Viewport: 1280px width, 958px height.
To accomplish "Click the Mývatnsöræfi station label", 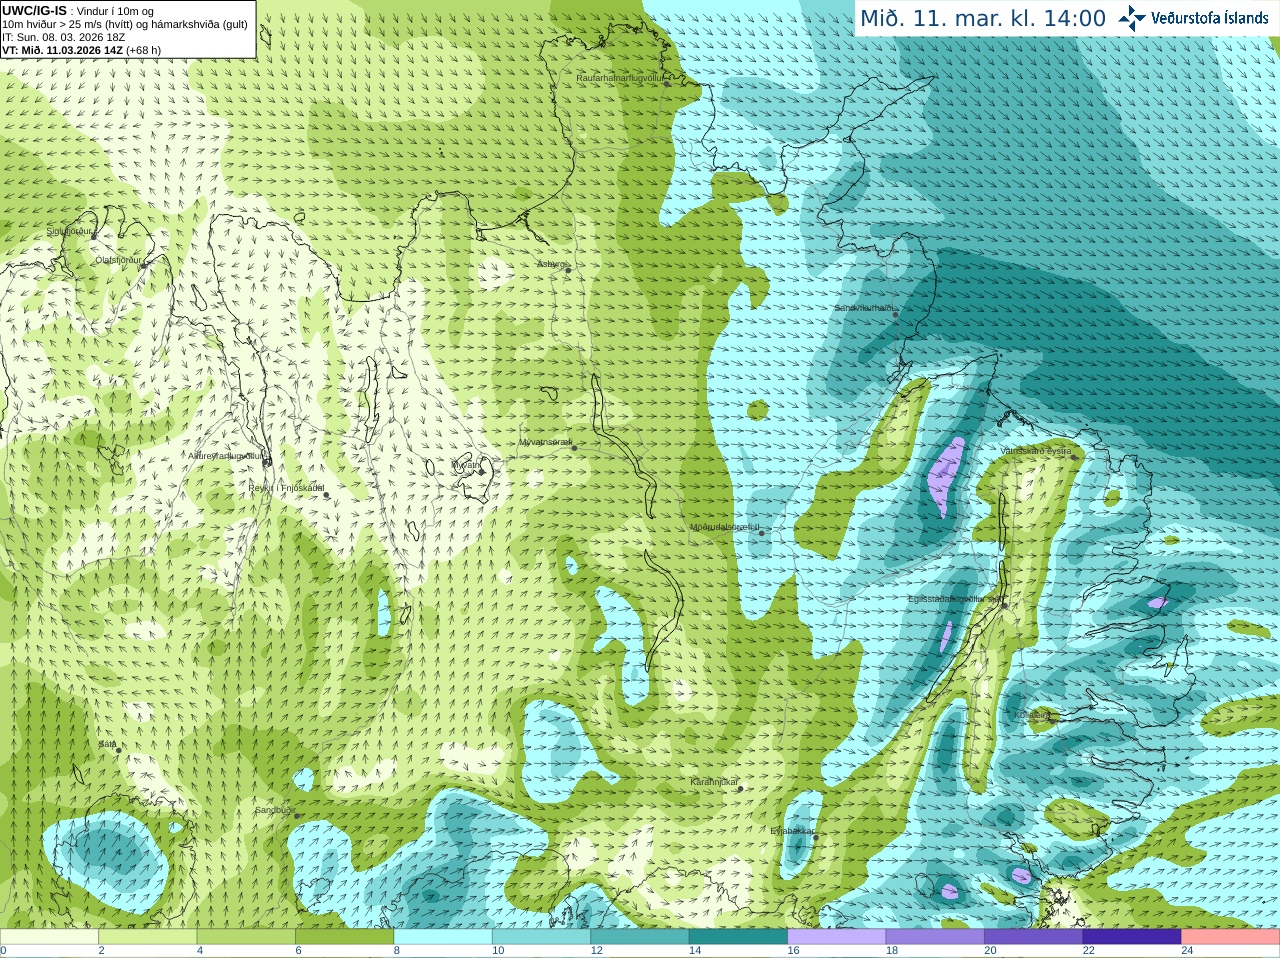I will (545, 442).
